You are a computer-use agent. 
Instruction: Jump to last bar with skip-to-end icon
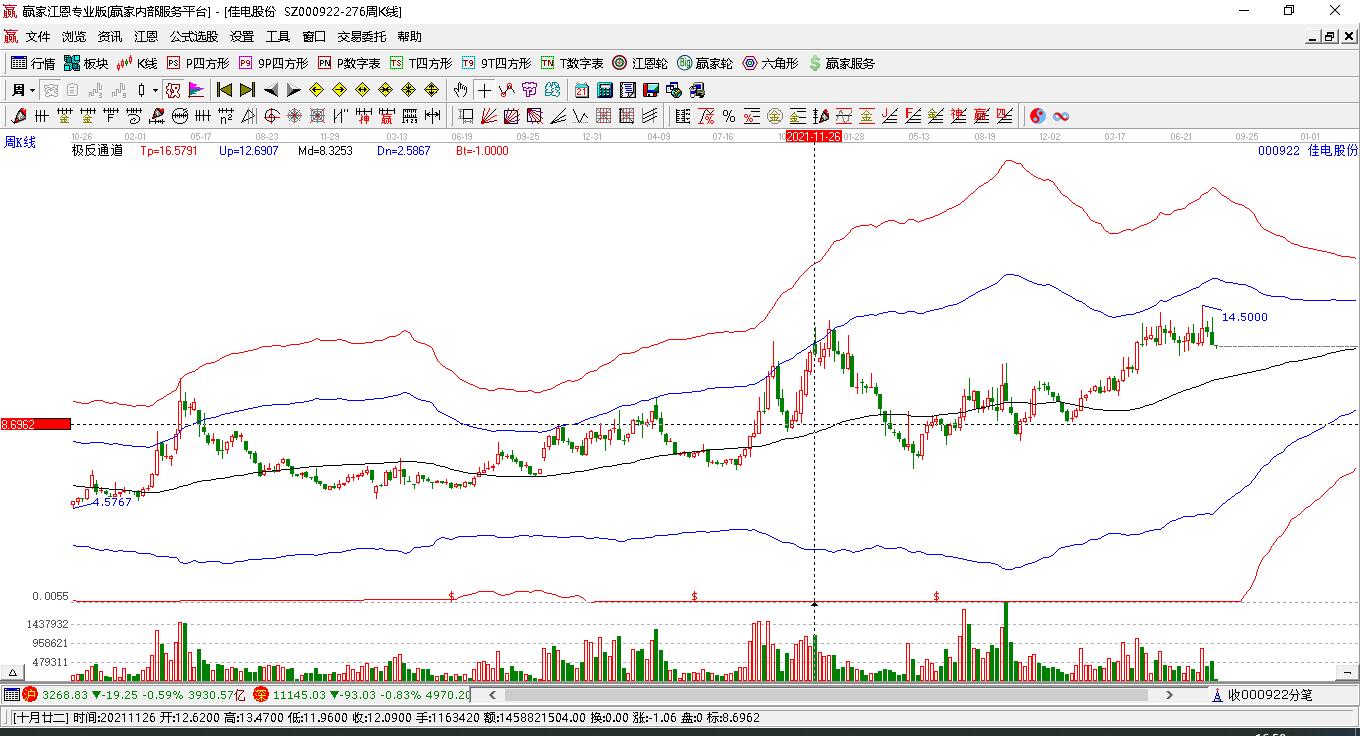point(247,90)
